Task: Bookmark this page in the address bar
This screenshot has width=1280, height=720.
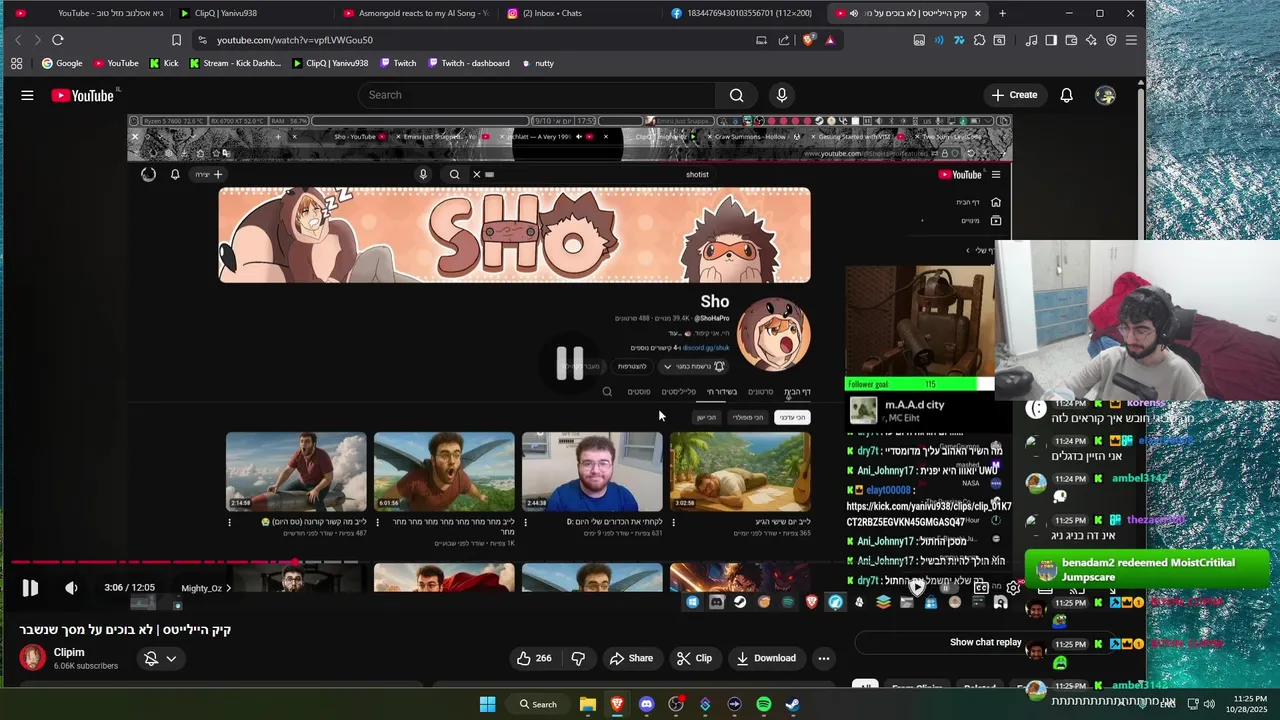Action: coord(176,40)
